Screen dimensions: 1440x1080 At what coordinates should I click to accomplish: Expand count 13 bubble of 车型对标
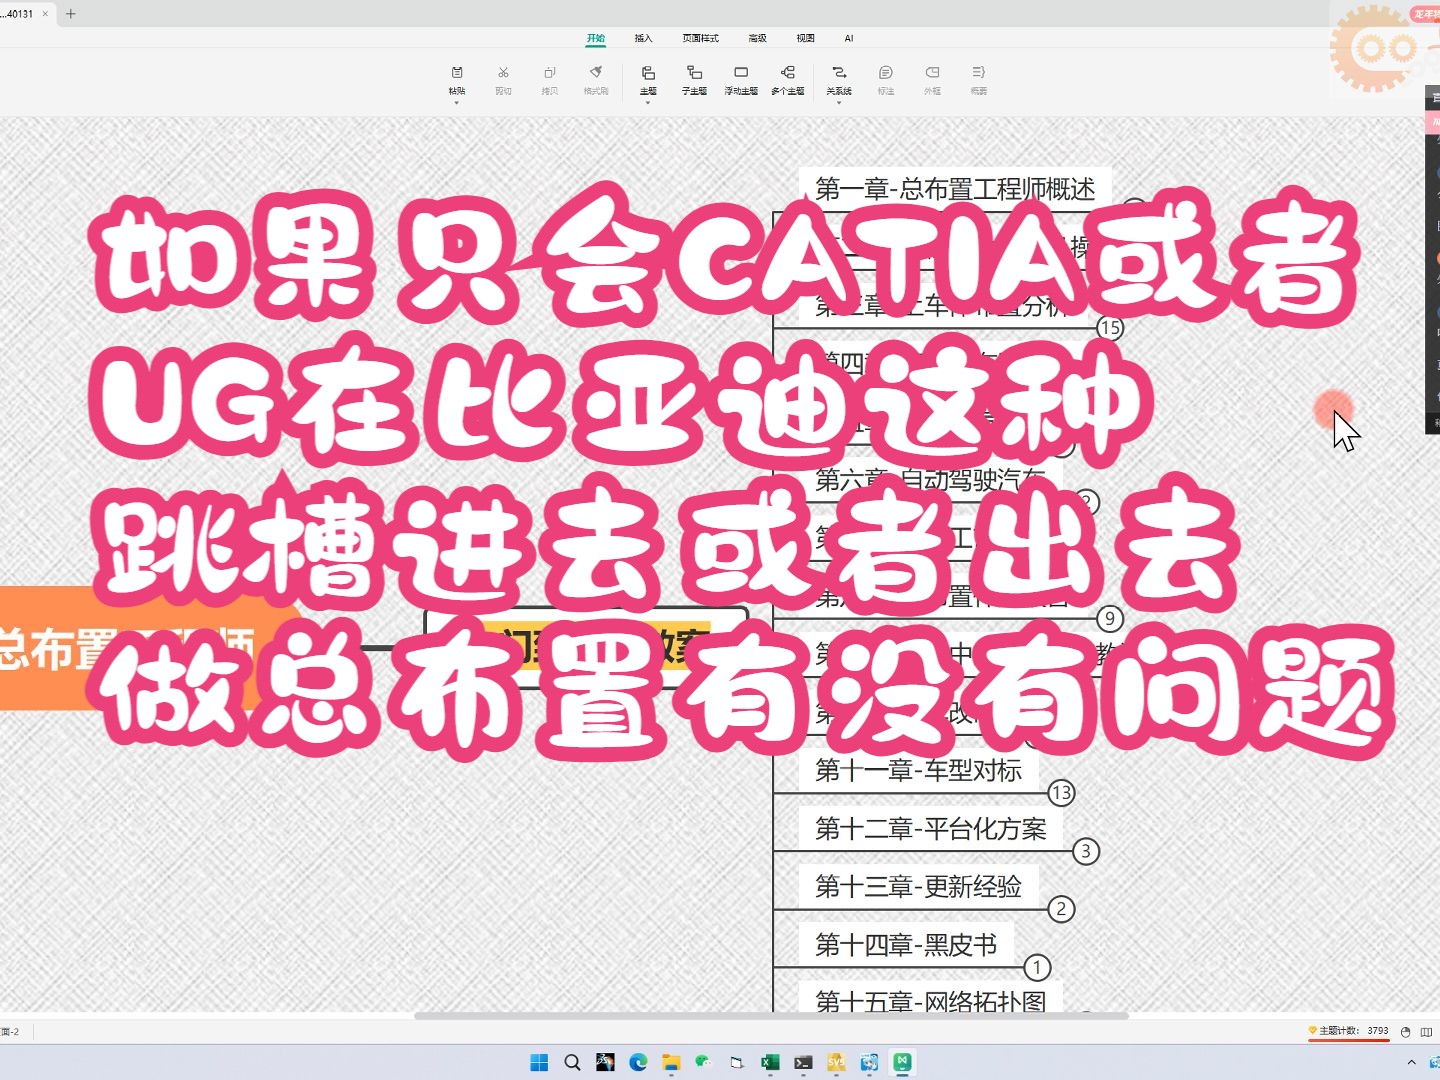pyautogui.click(x=1061, y=793)
